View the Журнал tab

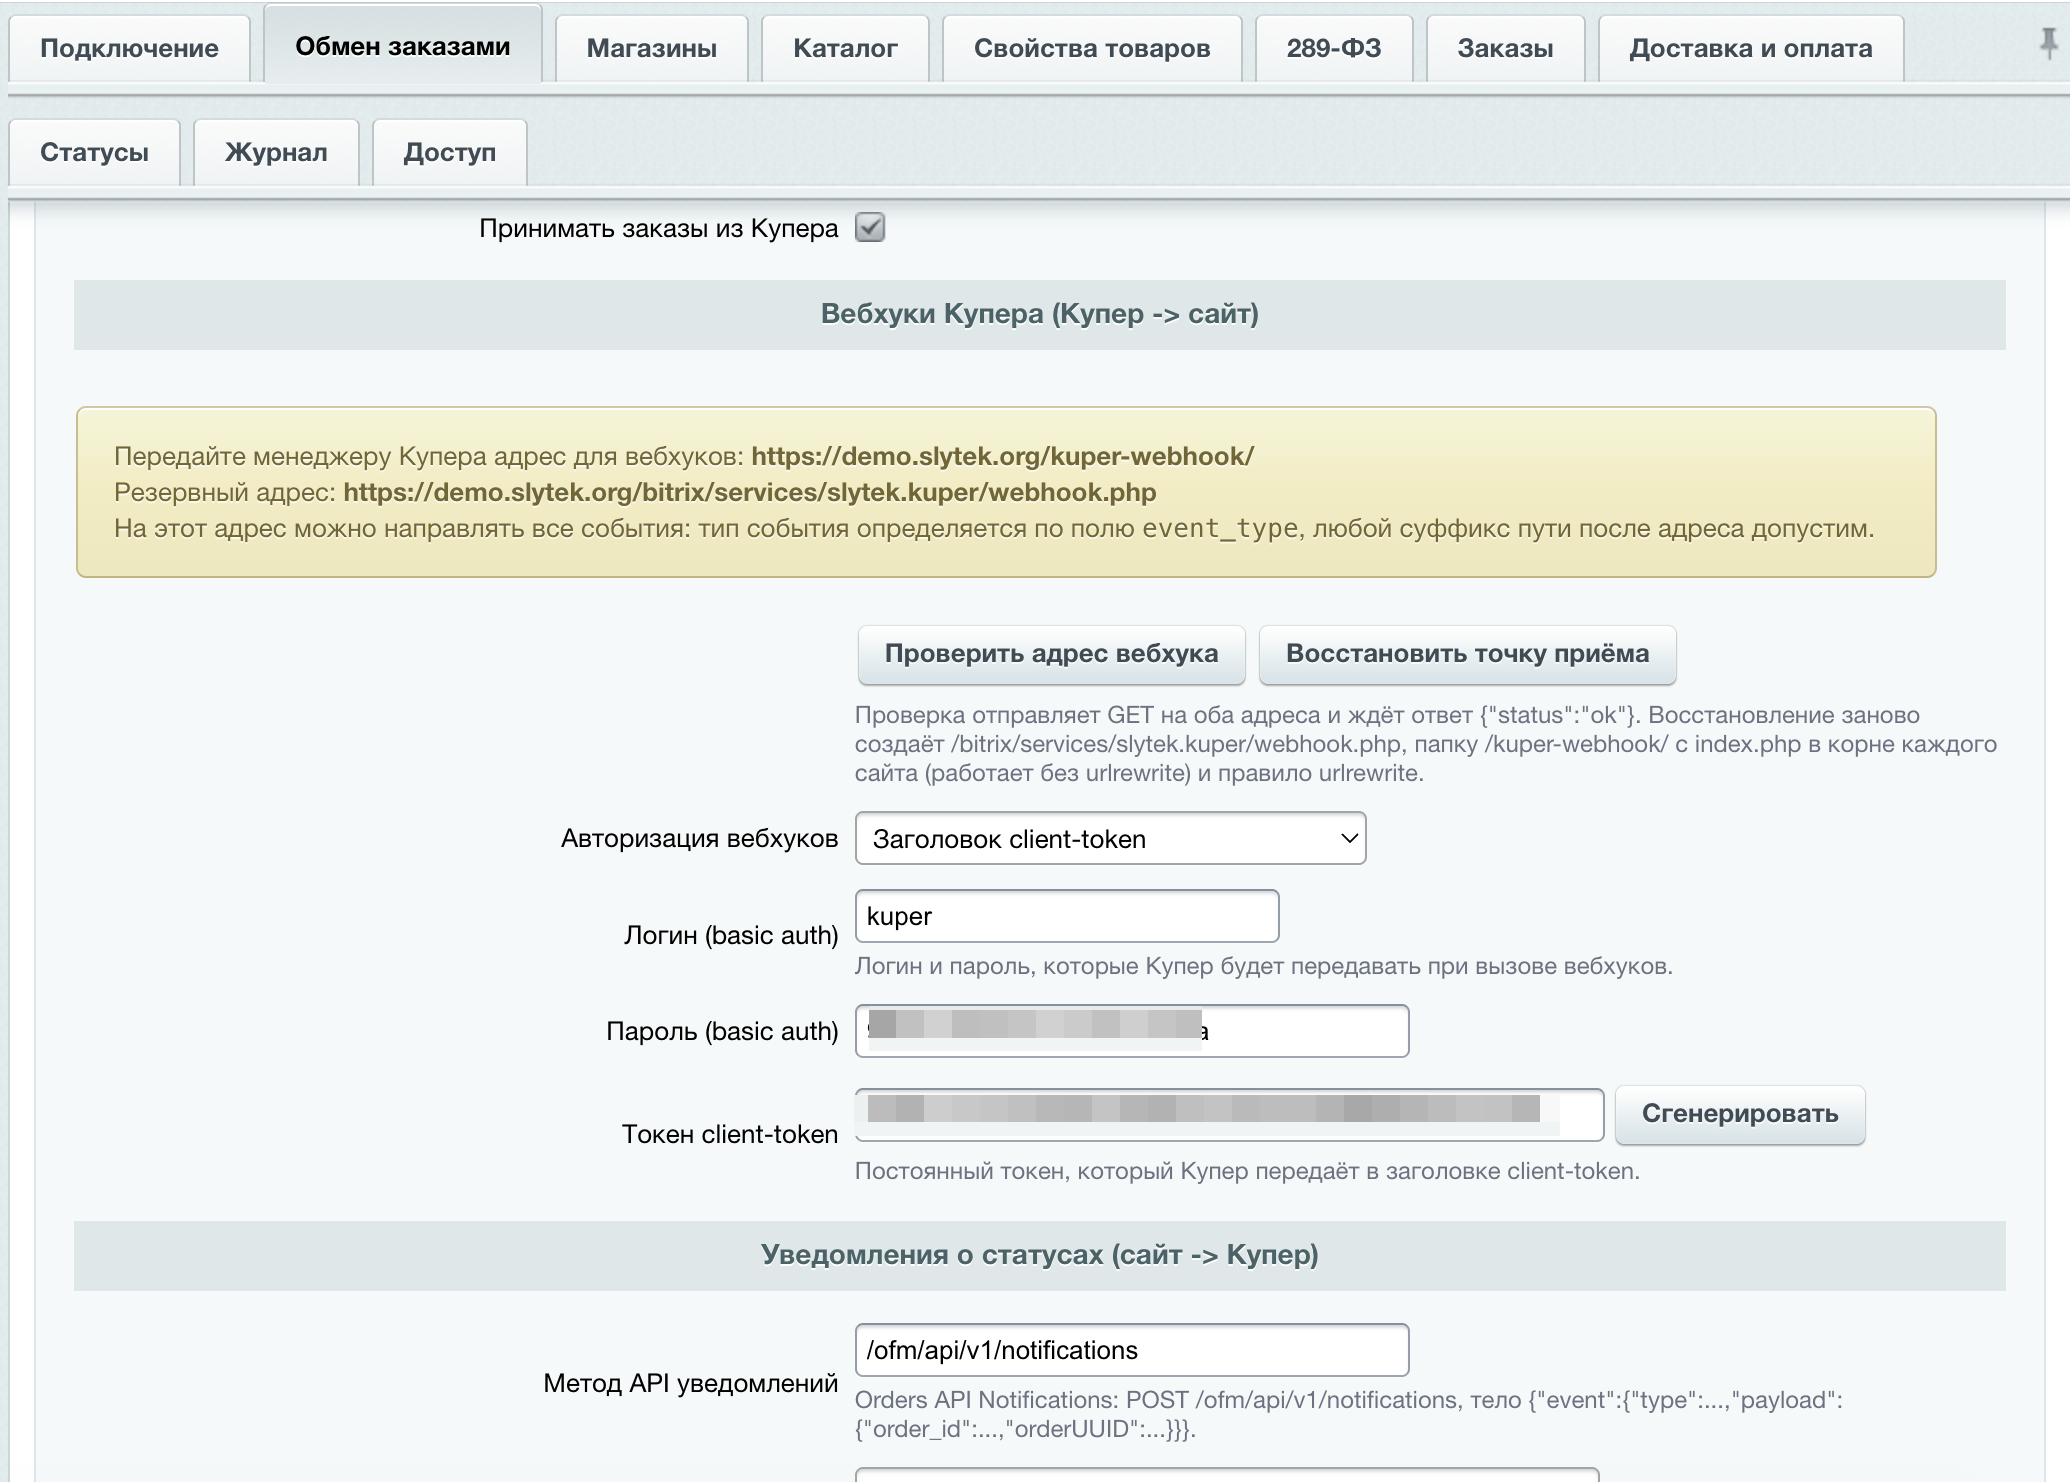pos(276,152)
